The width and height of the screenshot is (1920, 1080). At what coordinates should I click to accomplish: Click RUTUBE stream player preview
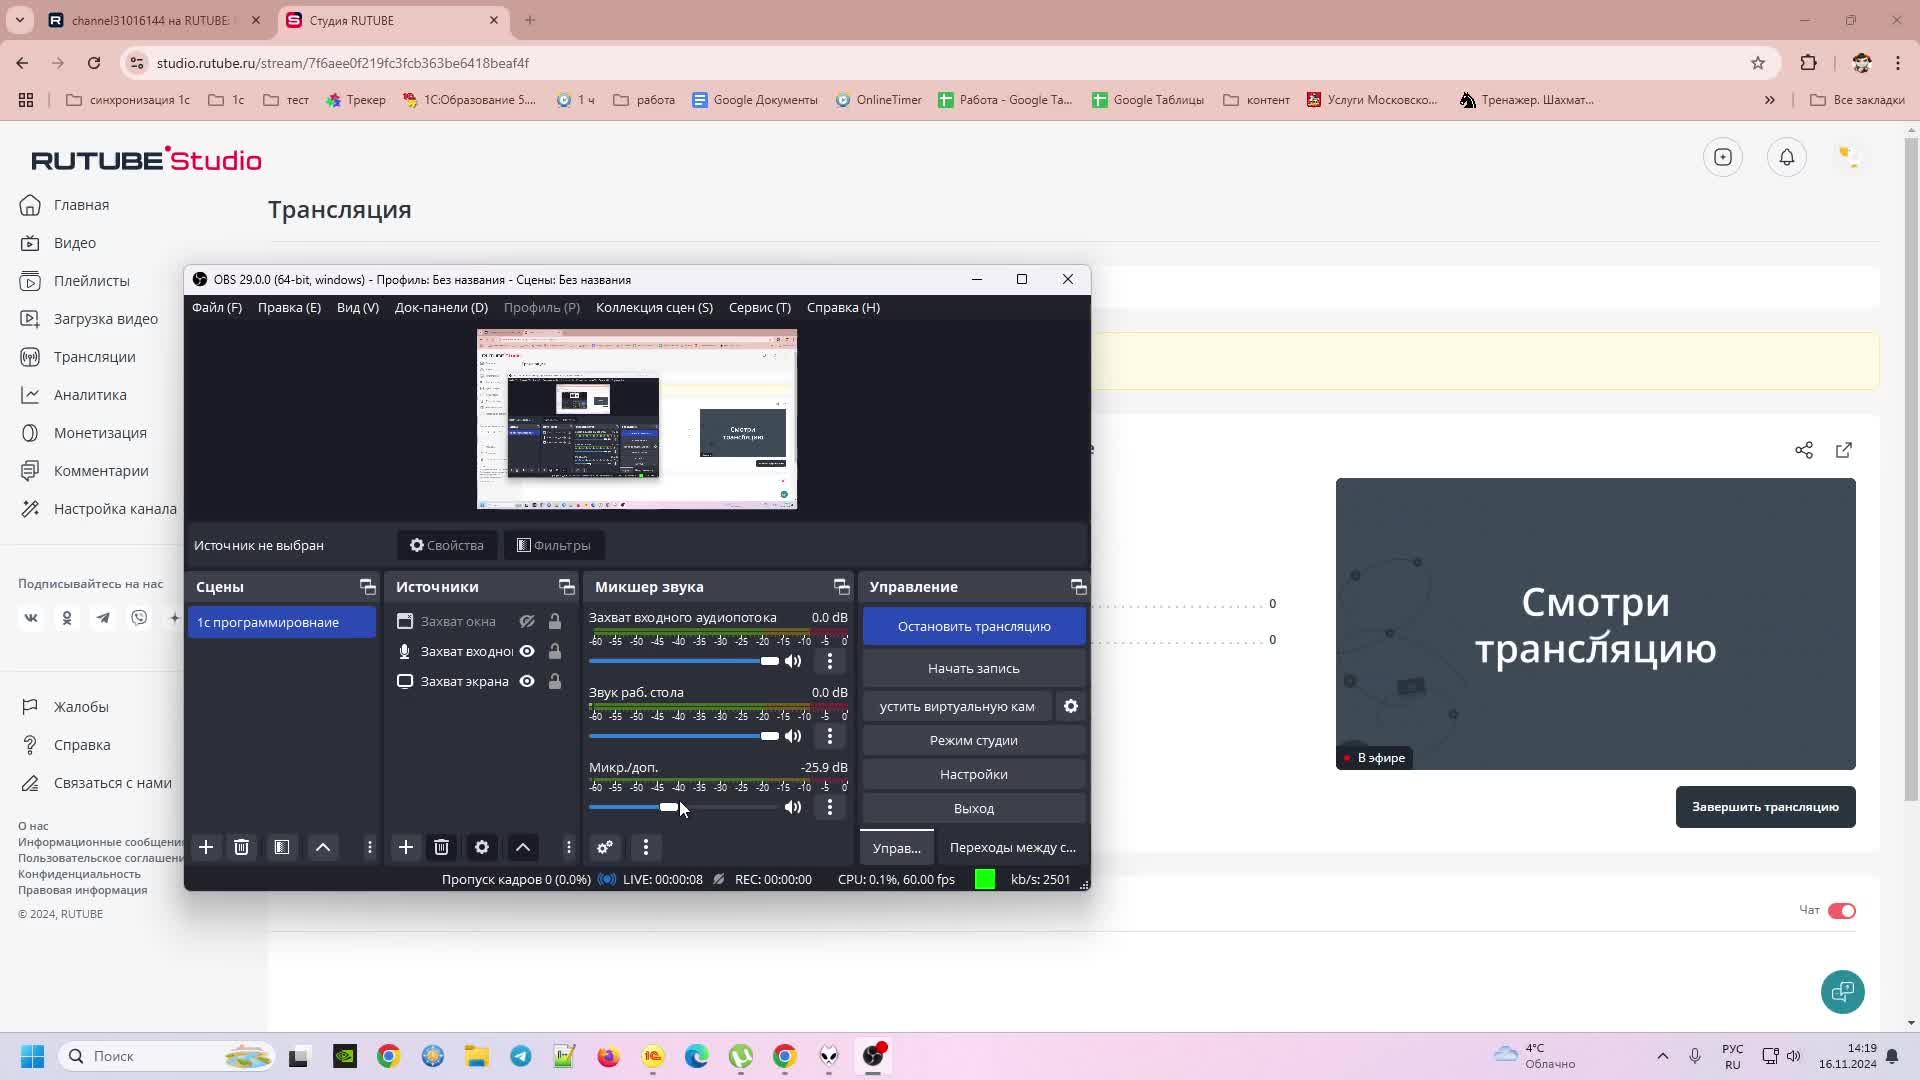pyautogui.click(x=1595, y=624)
